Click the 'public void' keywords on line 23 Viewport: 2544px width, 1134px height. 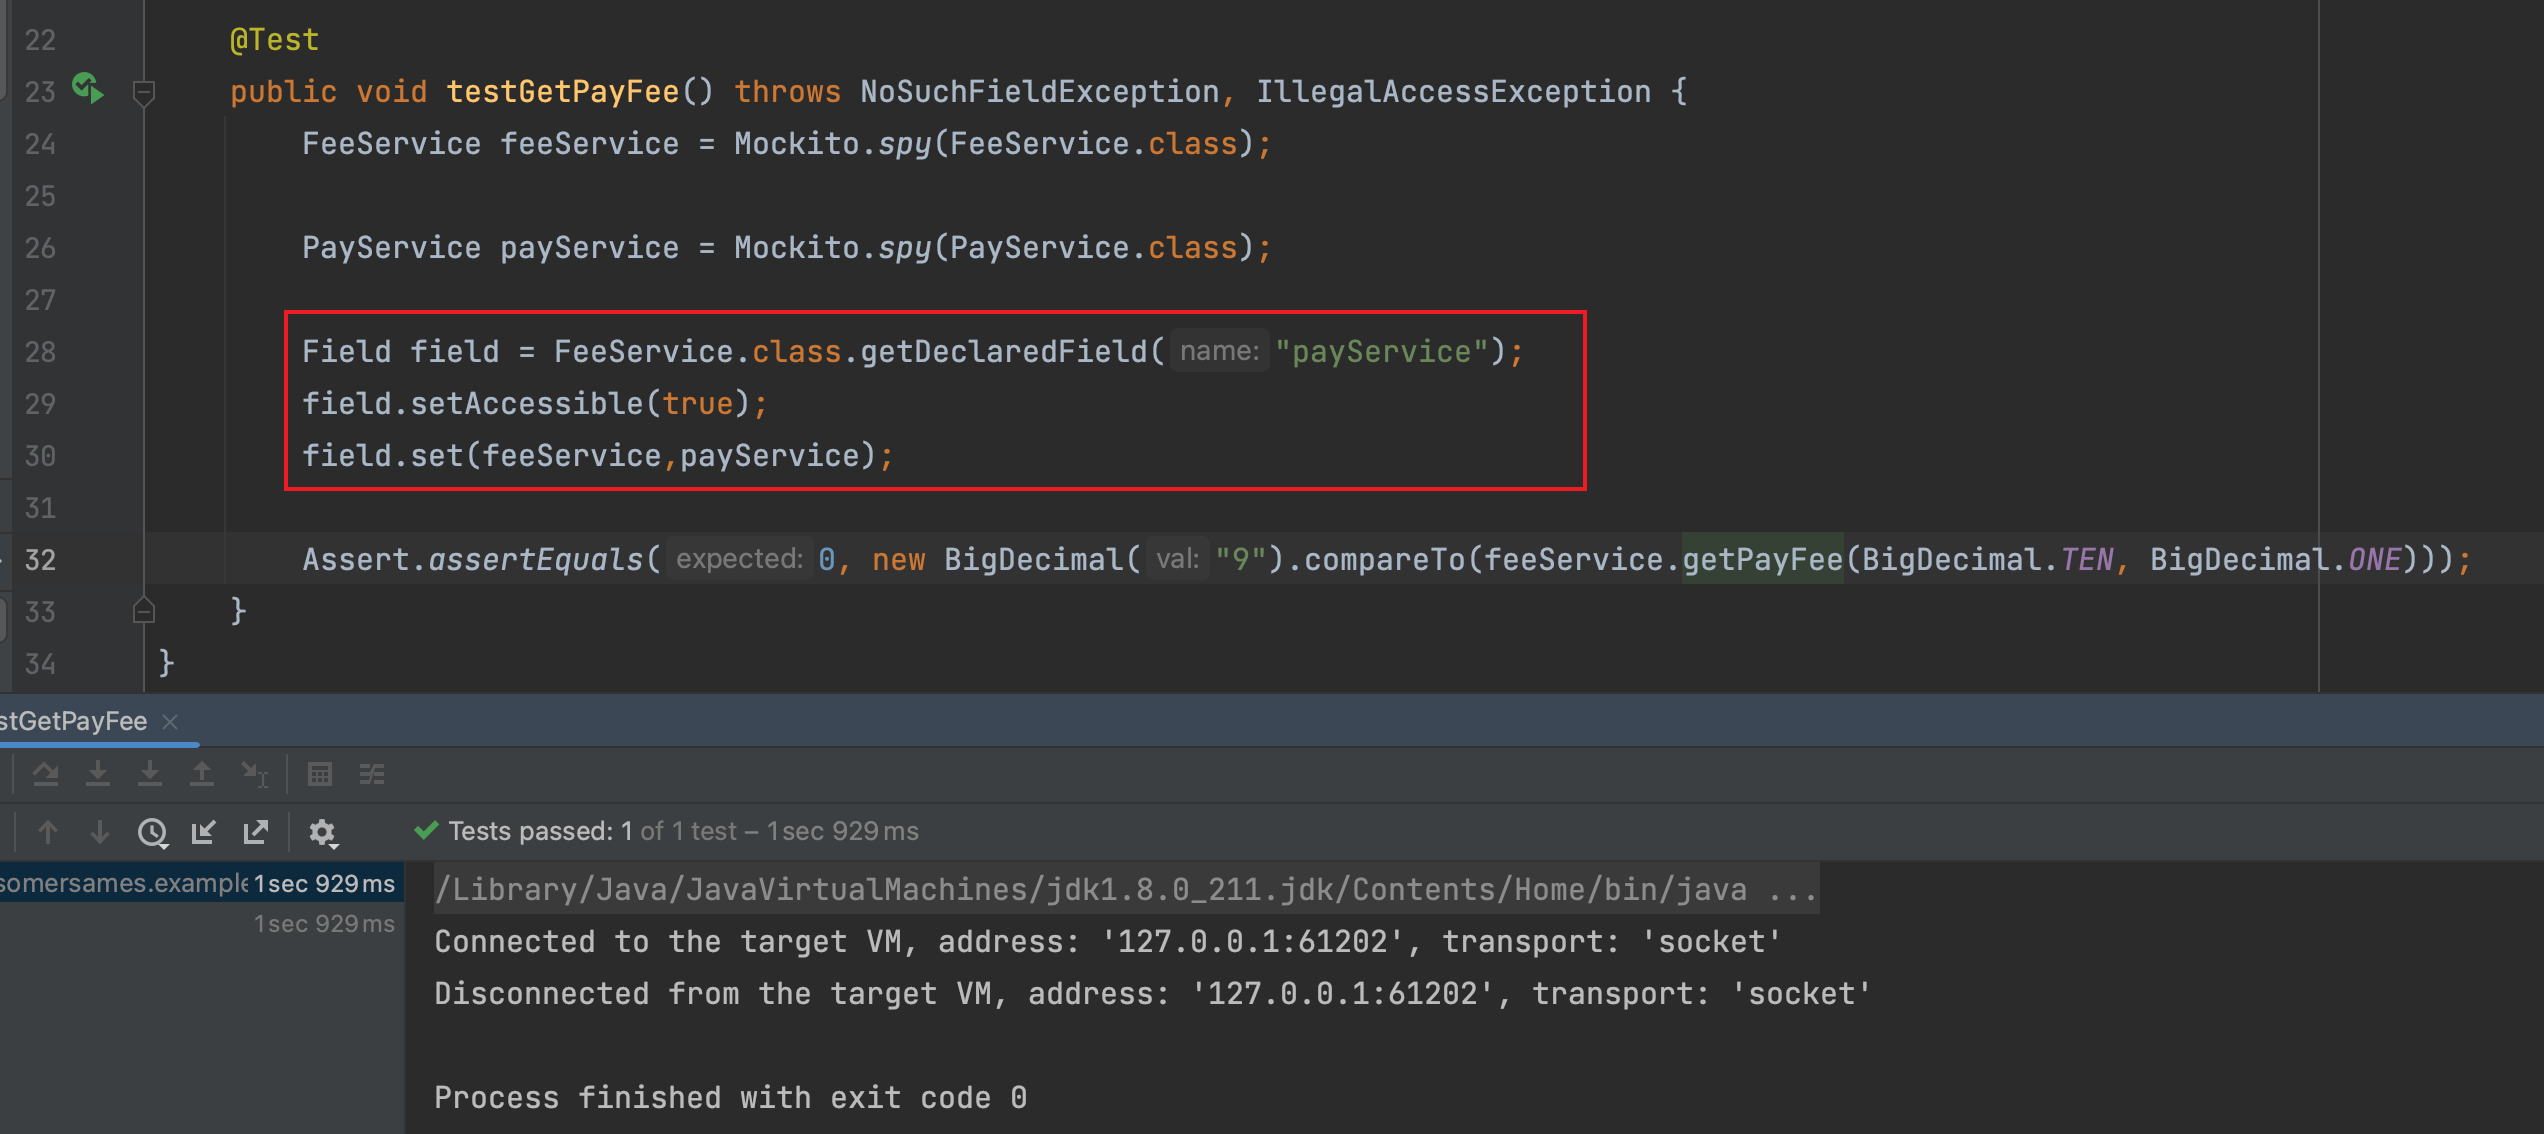[x=328, y=91]
